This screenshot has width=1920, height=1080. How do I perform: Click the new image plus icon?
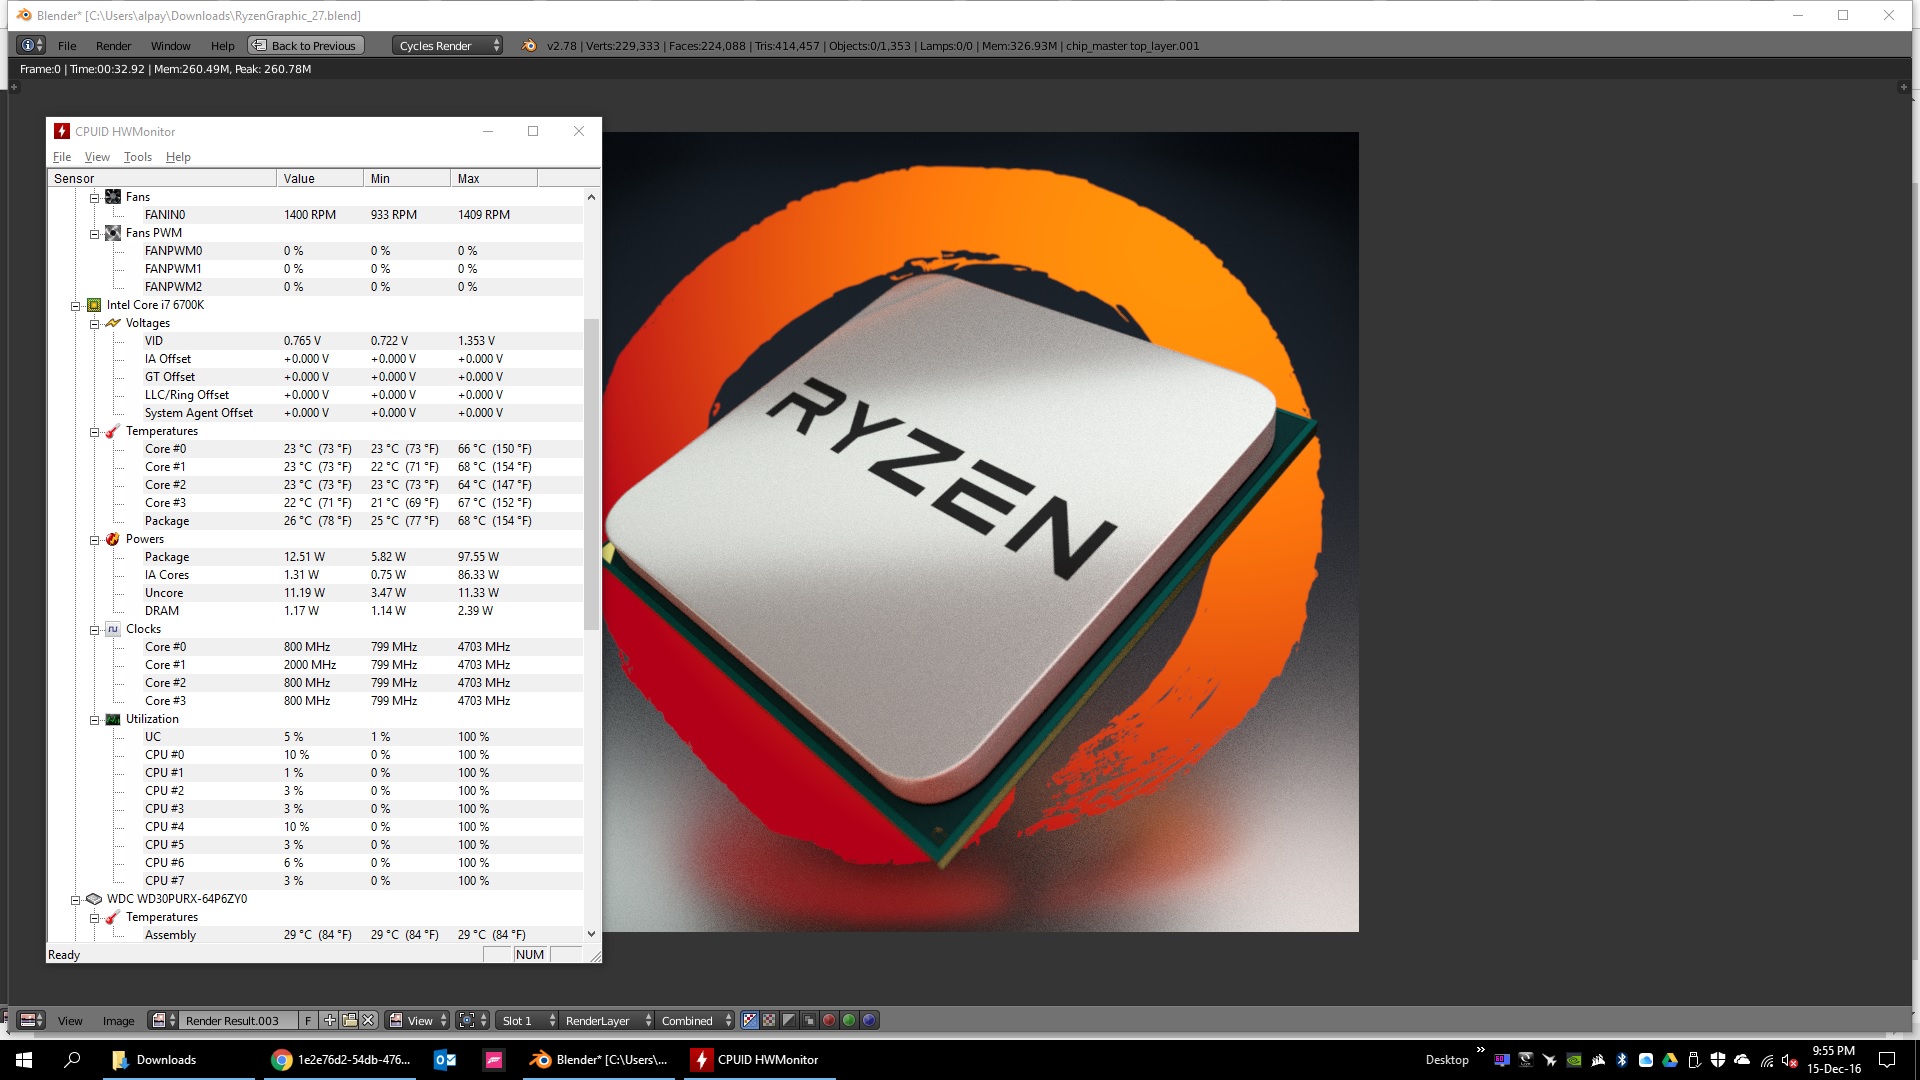click(329, 1020)
